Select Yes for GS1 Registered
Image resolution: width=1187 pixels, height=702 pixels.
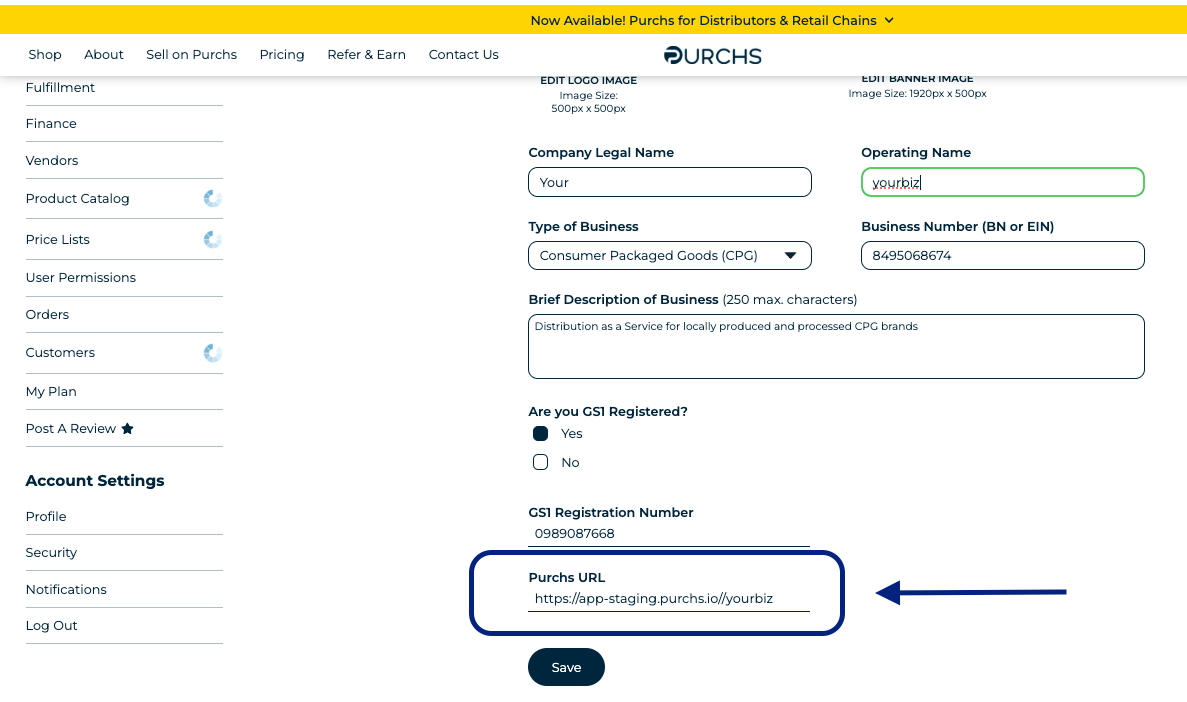click(541, 433)
